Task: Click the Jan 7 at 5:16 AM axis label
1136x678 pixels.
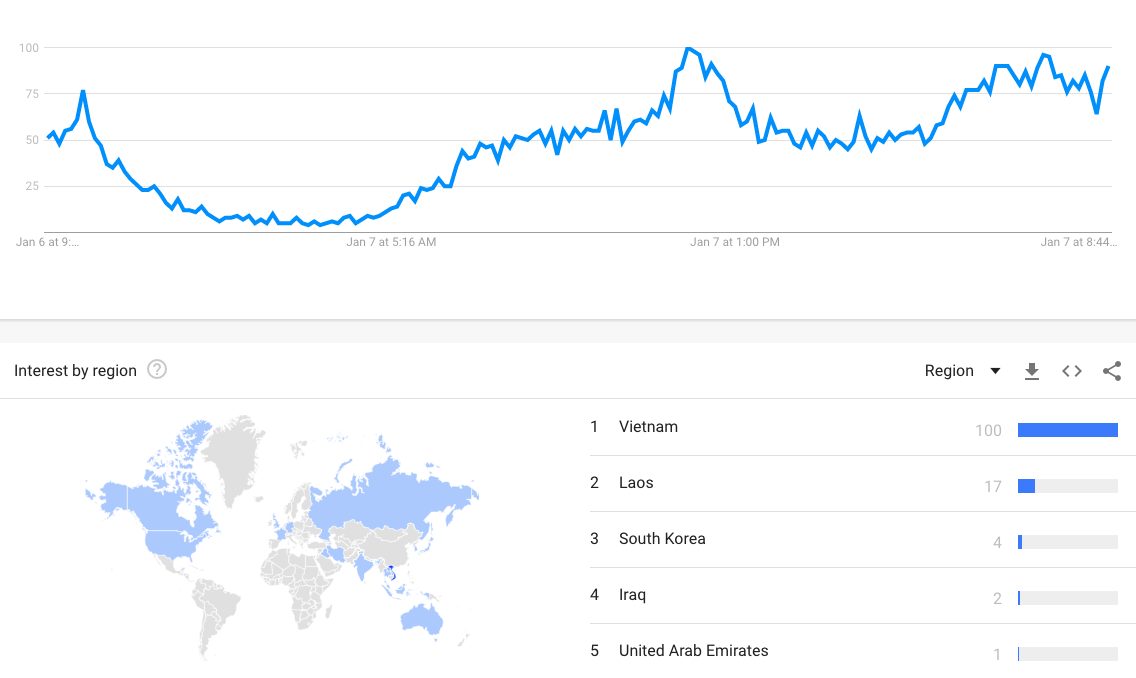Action: 391,242
